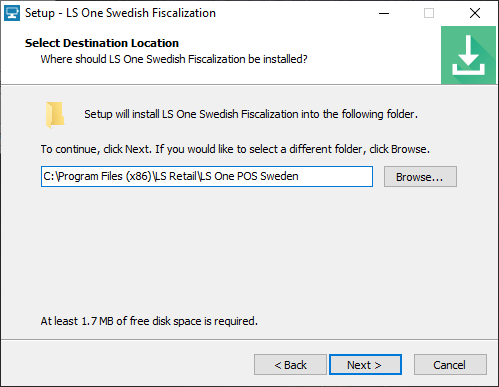Click the 'Setup will install' description text
499x387 pixels.
[251, 114]
